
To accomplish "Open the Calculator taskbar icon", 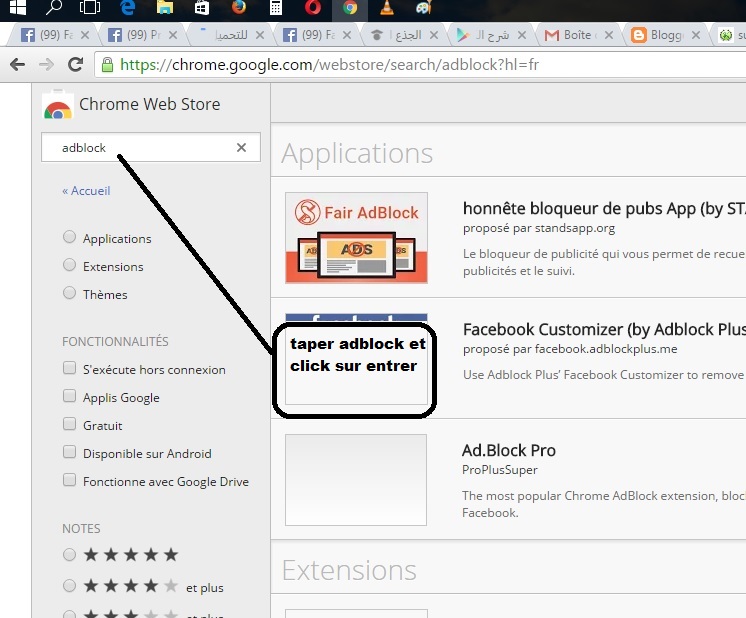I will point(276,7).
